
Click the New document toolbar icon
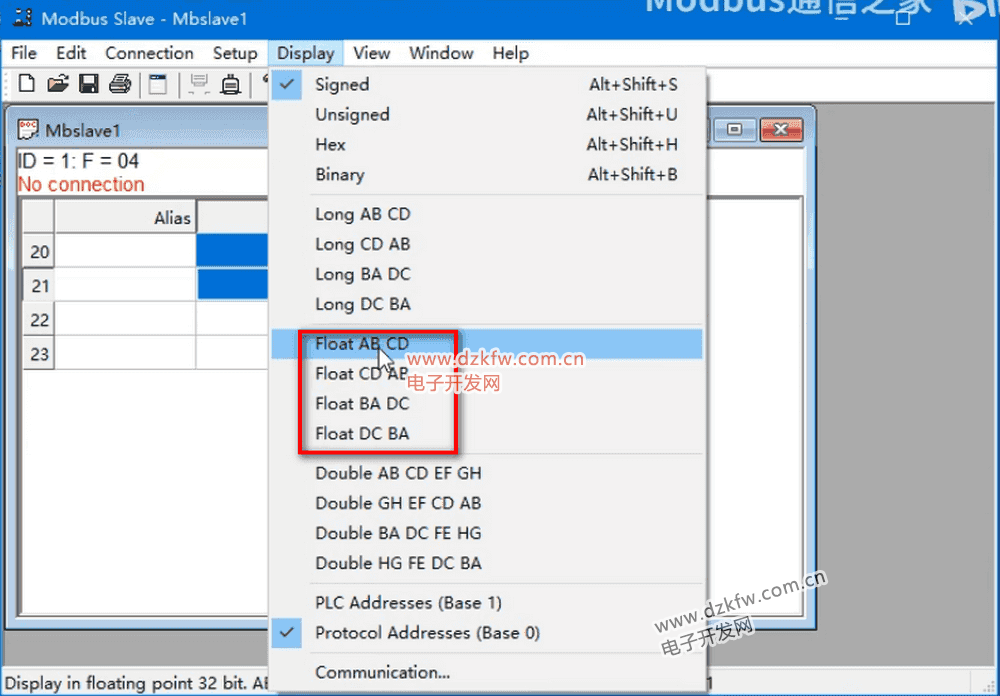click(27, 85)
